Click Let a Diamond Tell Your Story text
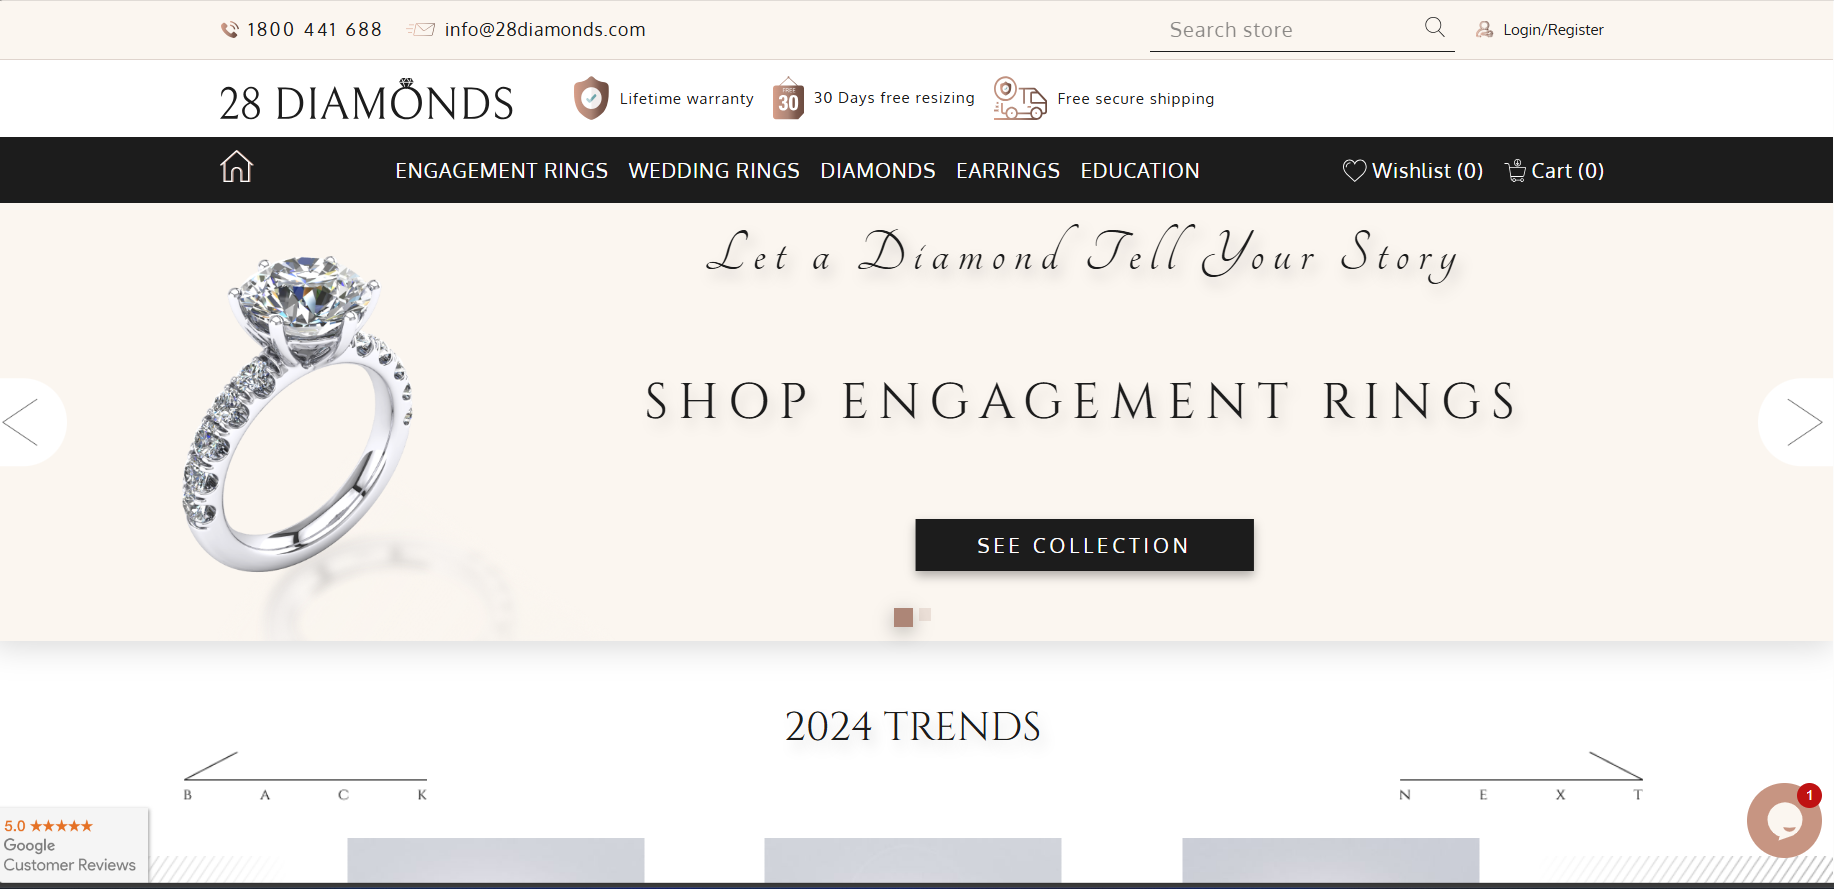 [x=1082, y=253]
